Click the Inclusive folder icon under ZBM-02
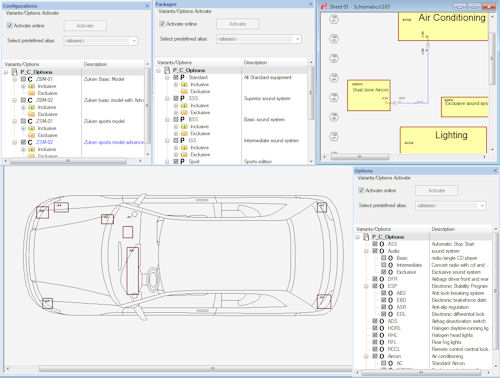The height and width of the screenshot is (378, 500). (x=32, y=107)
